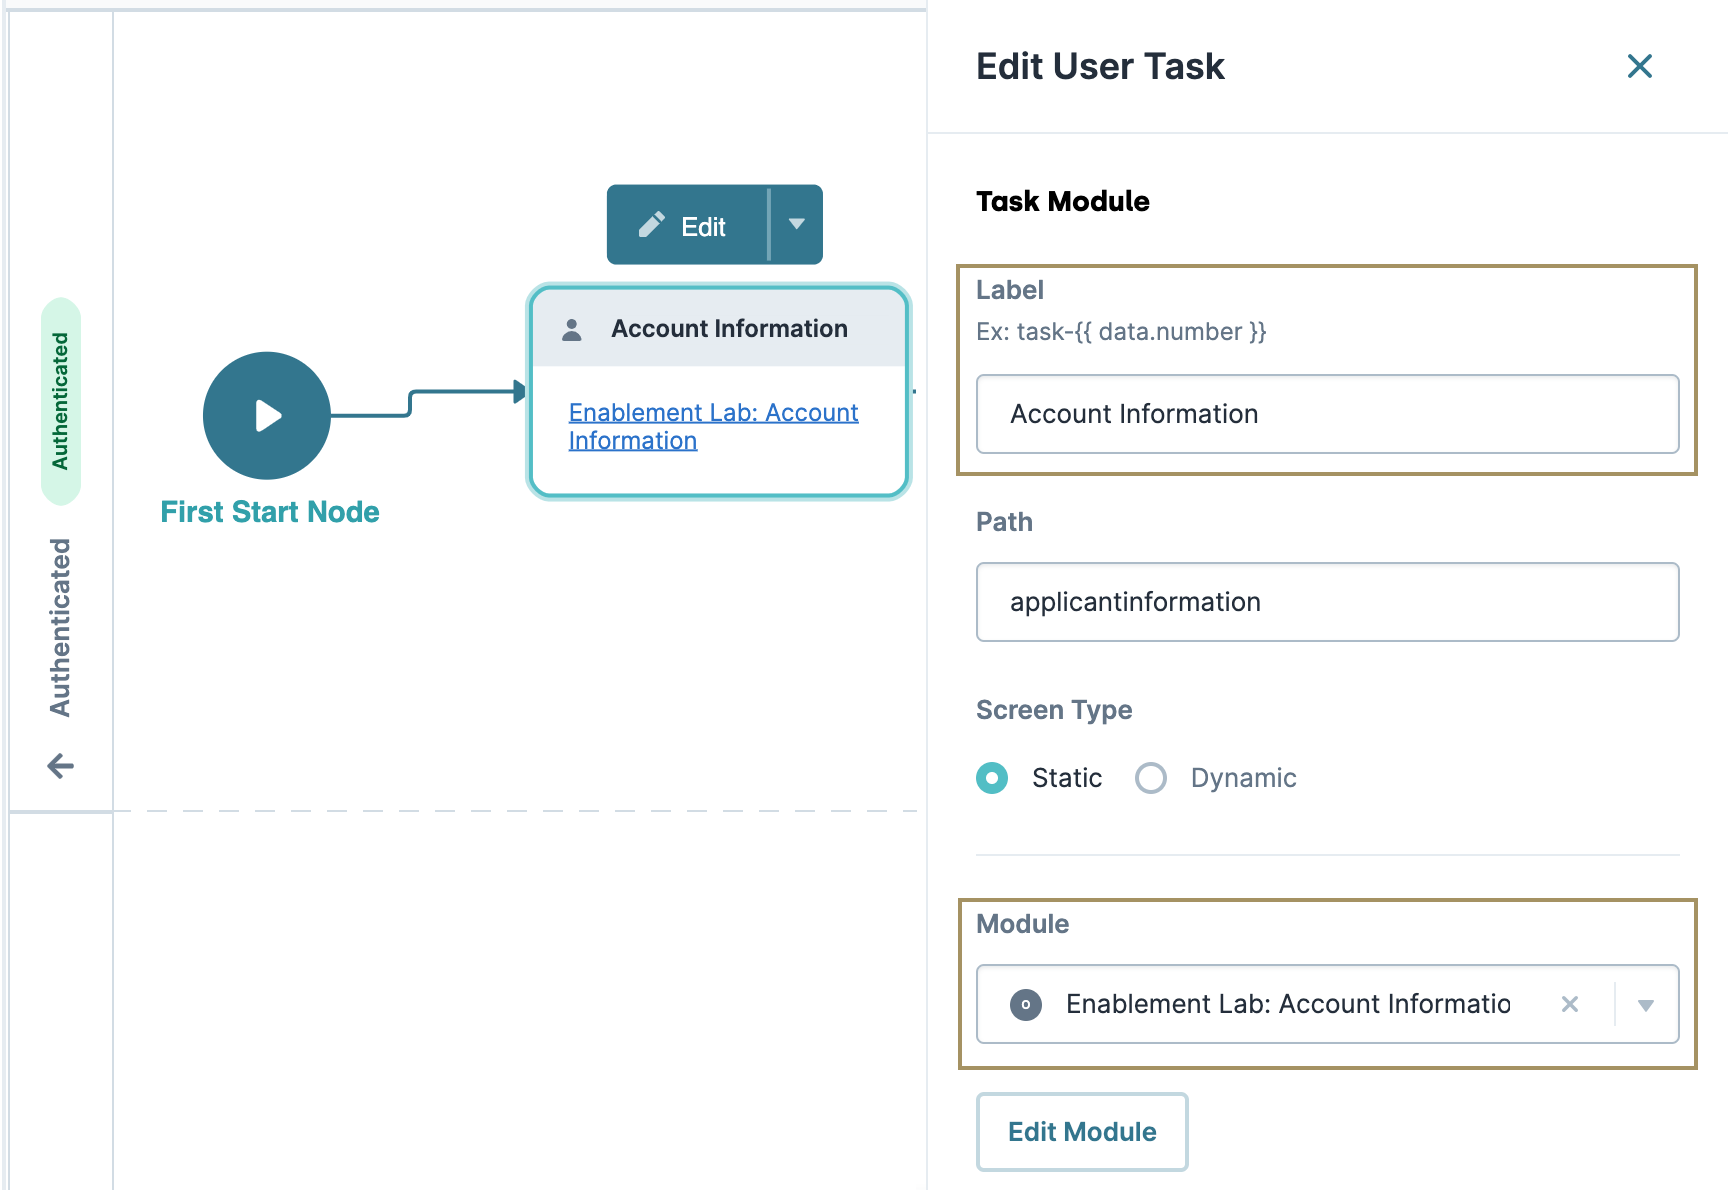This screenshot has height=1190, width=1728.
Task: Open the dropdown arrow next to Edit
Action: pyautogui.click(x=796, y=225)
